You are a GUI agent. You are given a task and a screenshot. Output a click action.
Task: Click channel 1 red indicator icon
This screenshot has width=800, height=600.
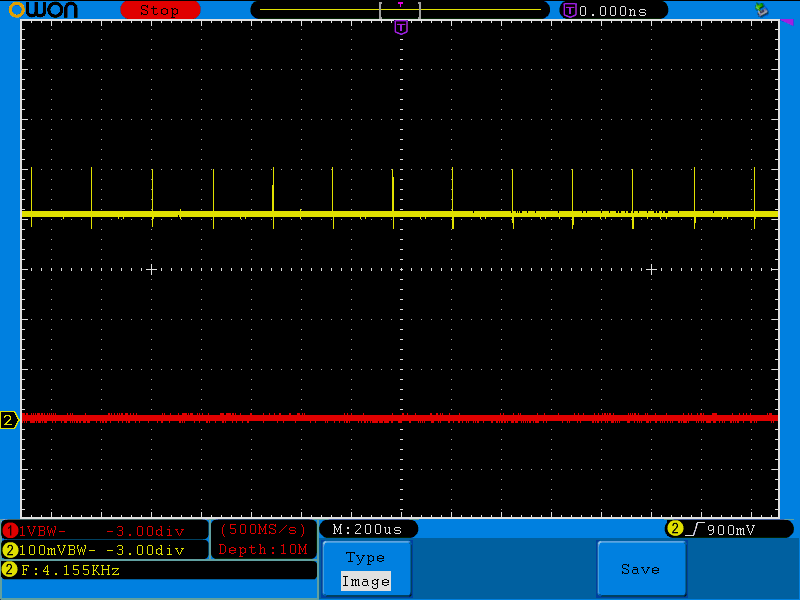[10, 531]
